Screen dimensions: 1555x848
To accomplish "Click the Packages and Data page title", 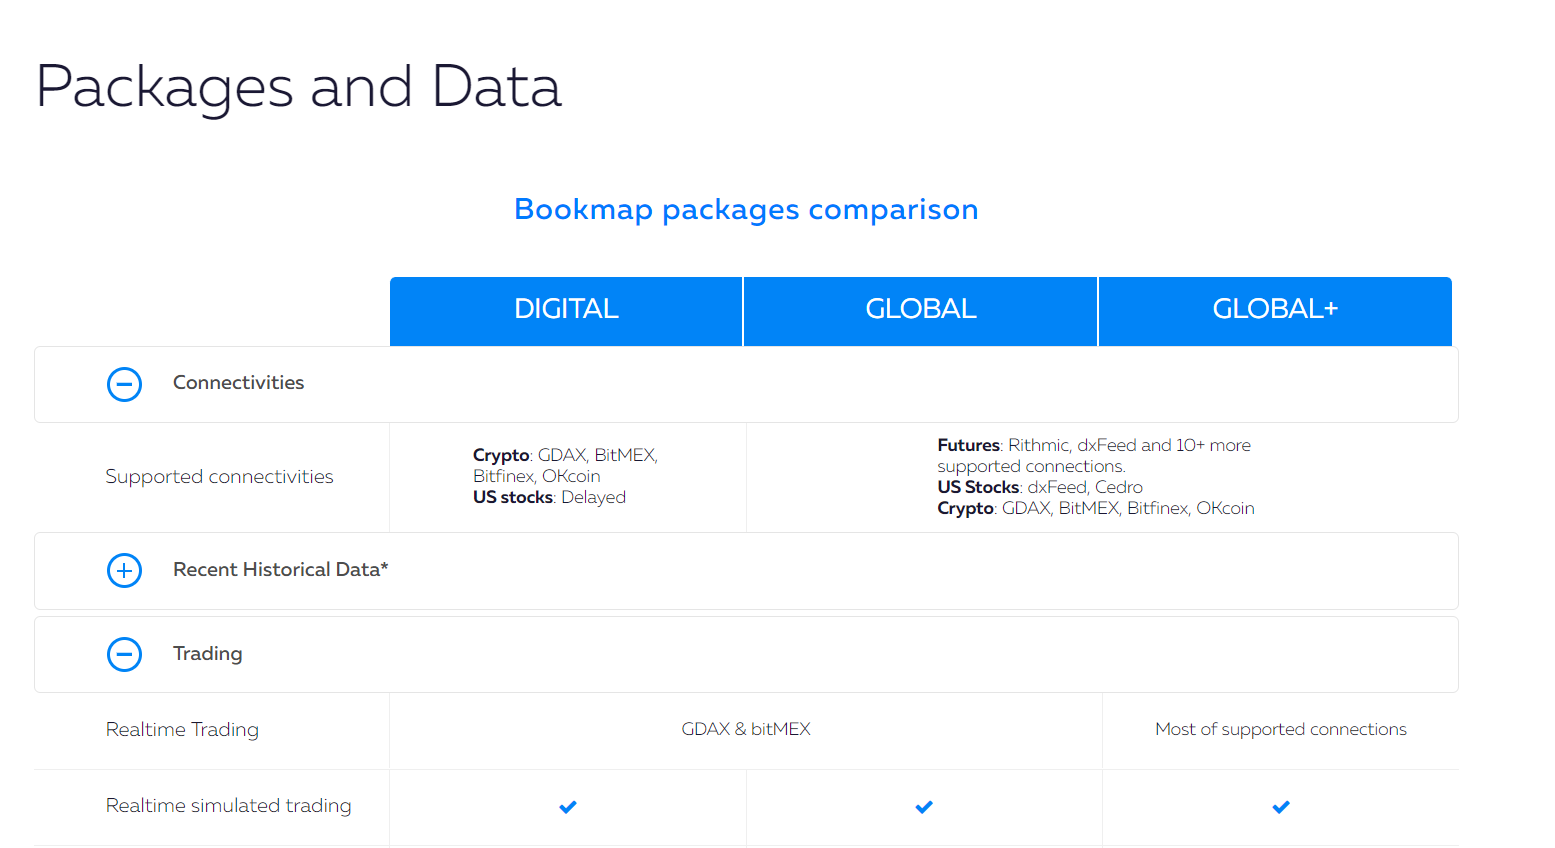I will (298, 87).
